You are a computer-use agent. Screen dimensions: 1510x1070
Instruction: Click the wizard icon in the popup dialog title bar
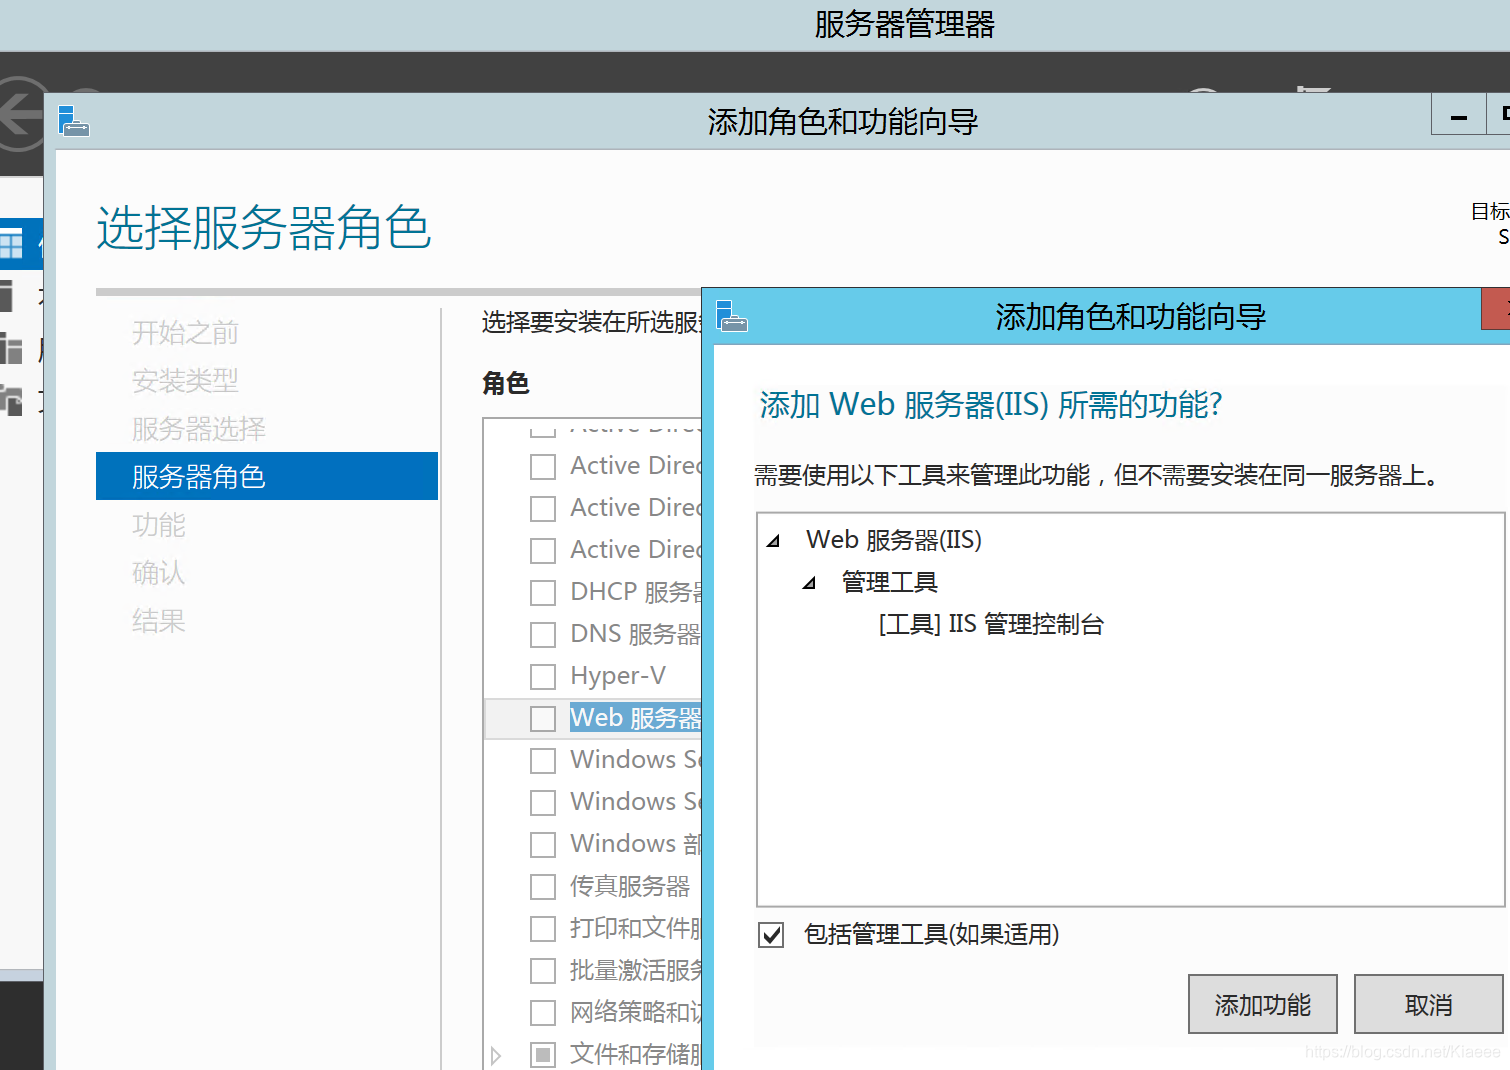[732, 317]
